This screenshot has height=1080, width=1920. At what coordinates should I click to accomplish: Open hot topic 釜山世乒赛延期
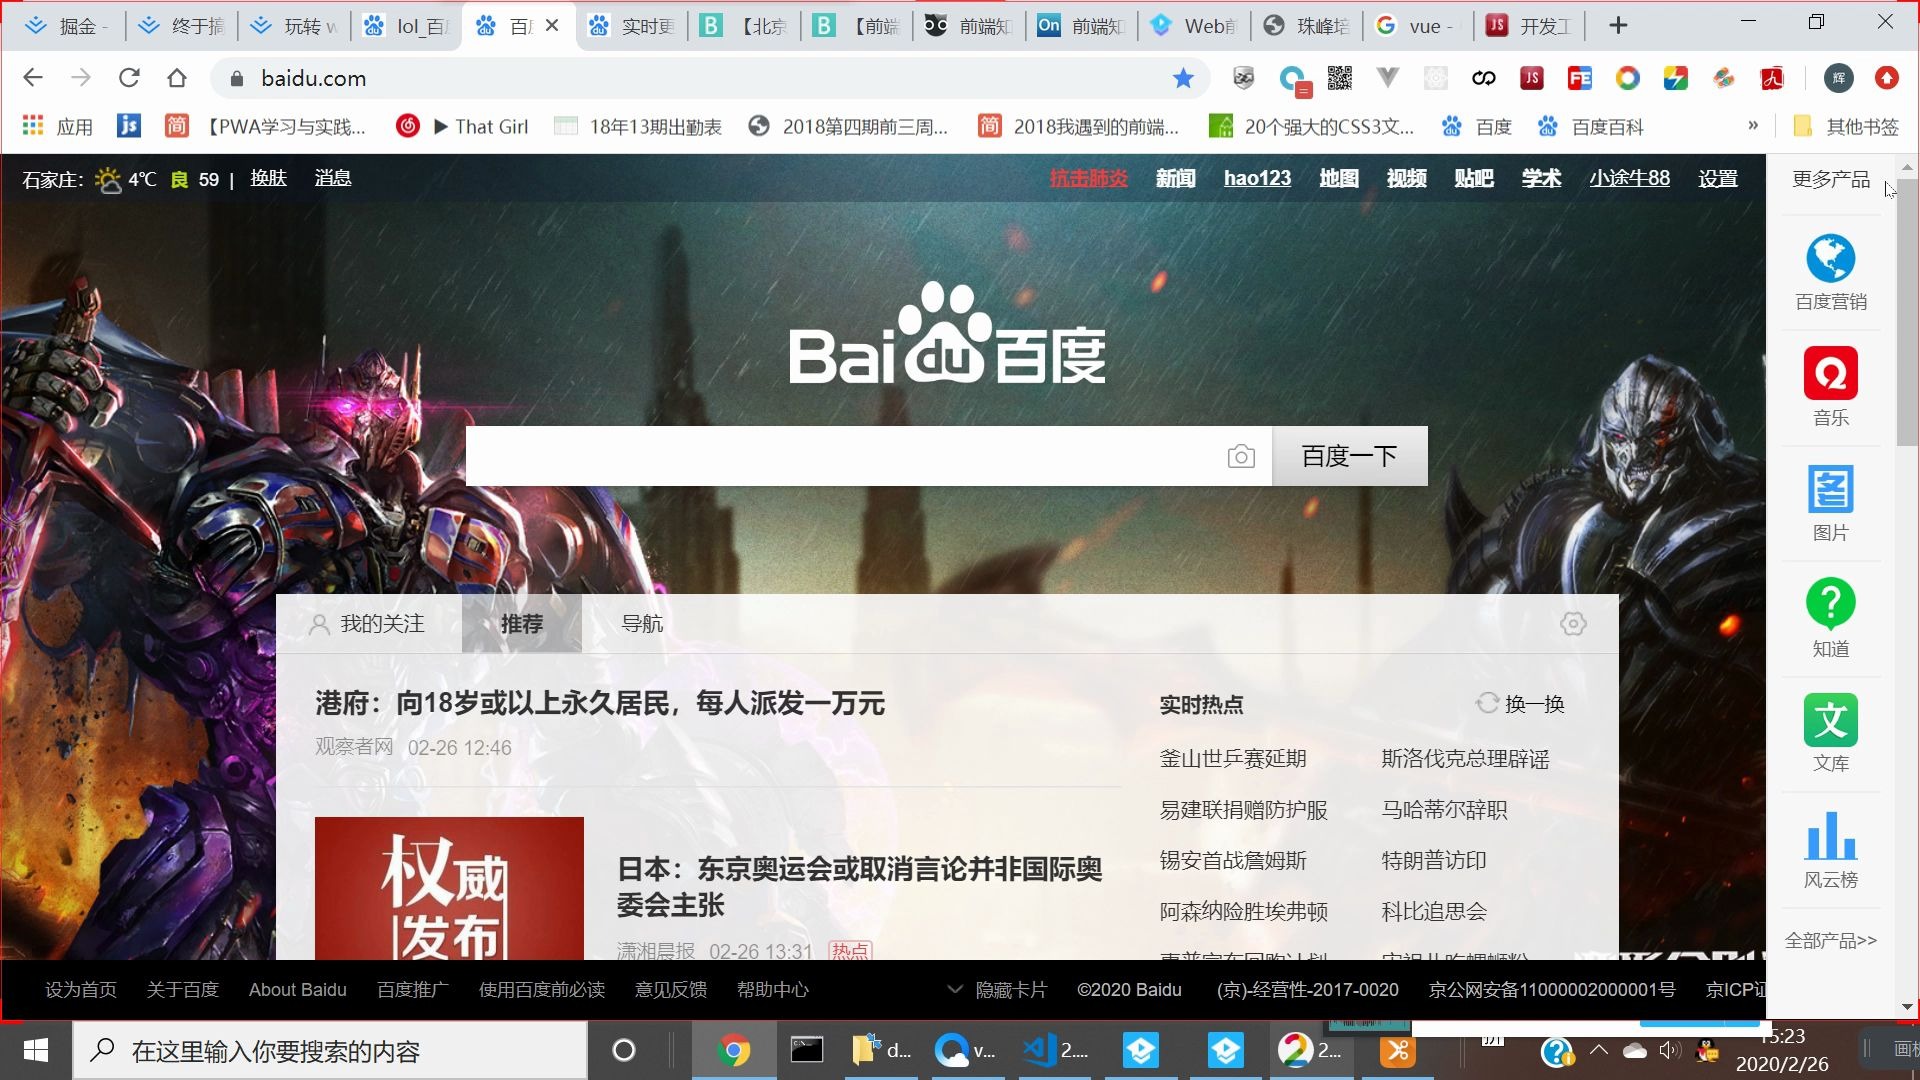[1232, 759]
